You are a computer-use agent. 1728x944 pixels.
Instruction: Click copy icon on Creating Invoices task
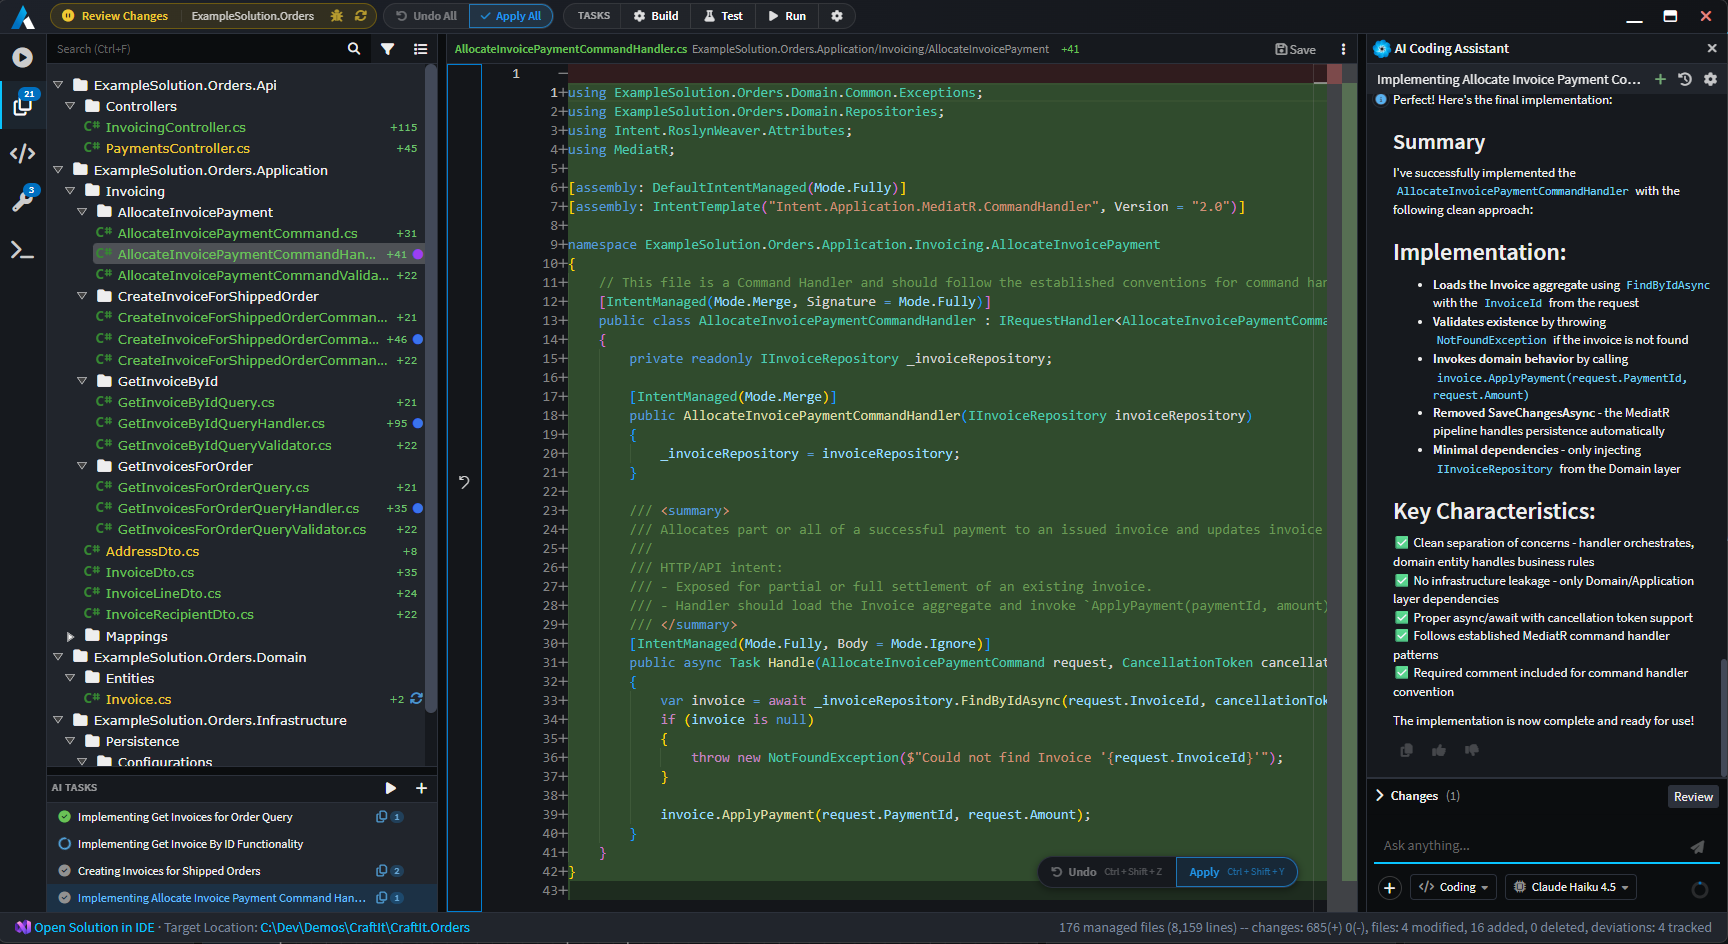tap(381, 871)
